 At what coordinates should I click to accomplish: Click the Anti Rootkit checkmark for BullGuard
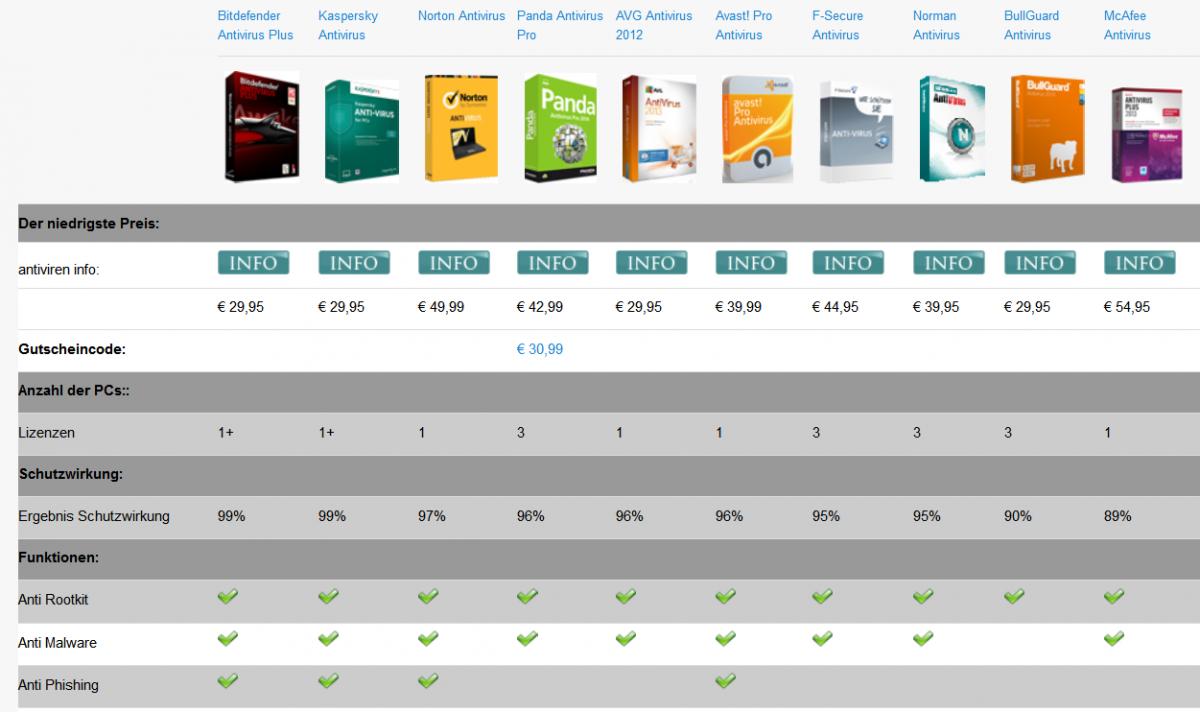[1014, 596]
